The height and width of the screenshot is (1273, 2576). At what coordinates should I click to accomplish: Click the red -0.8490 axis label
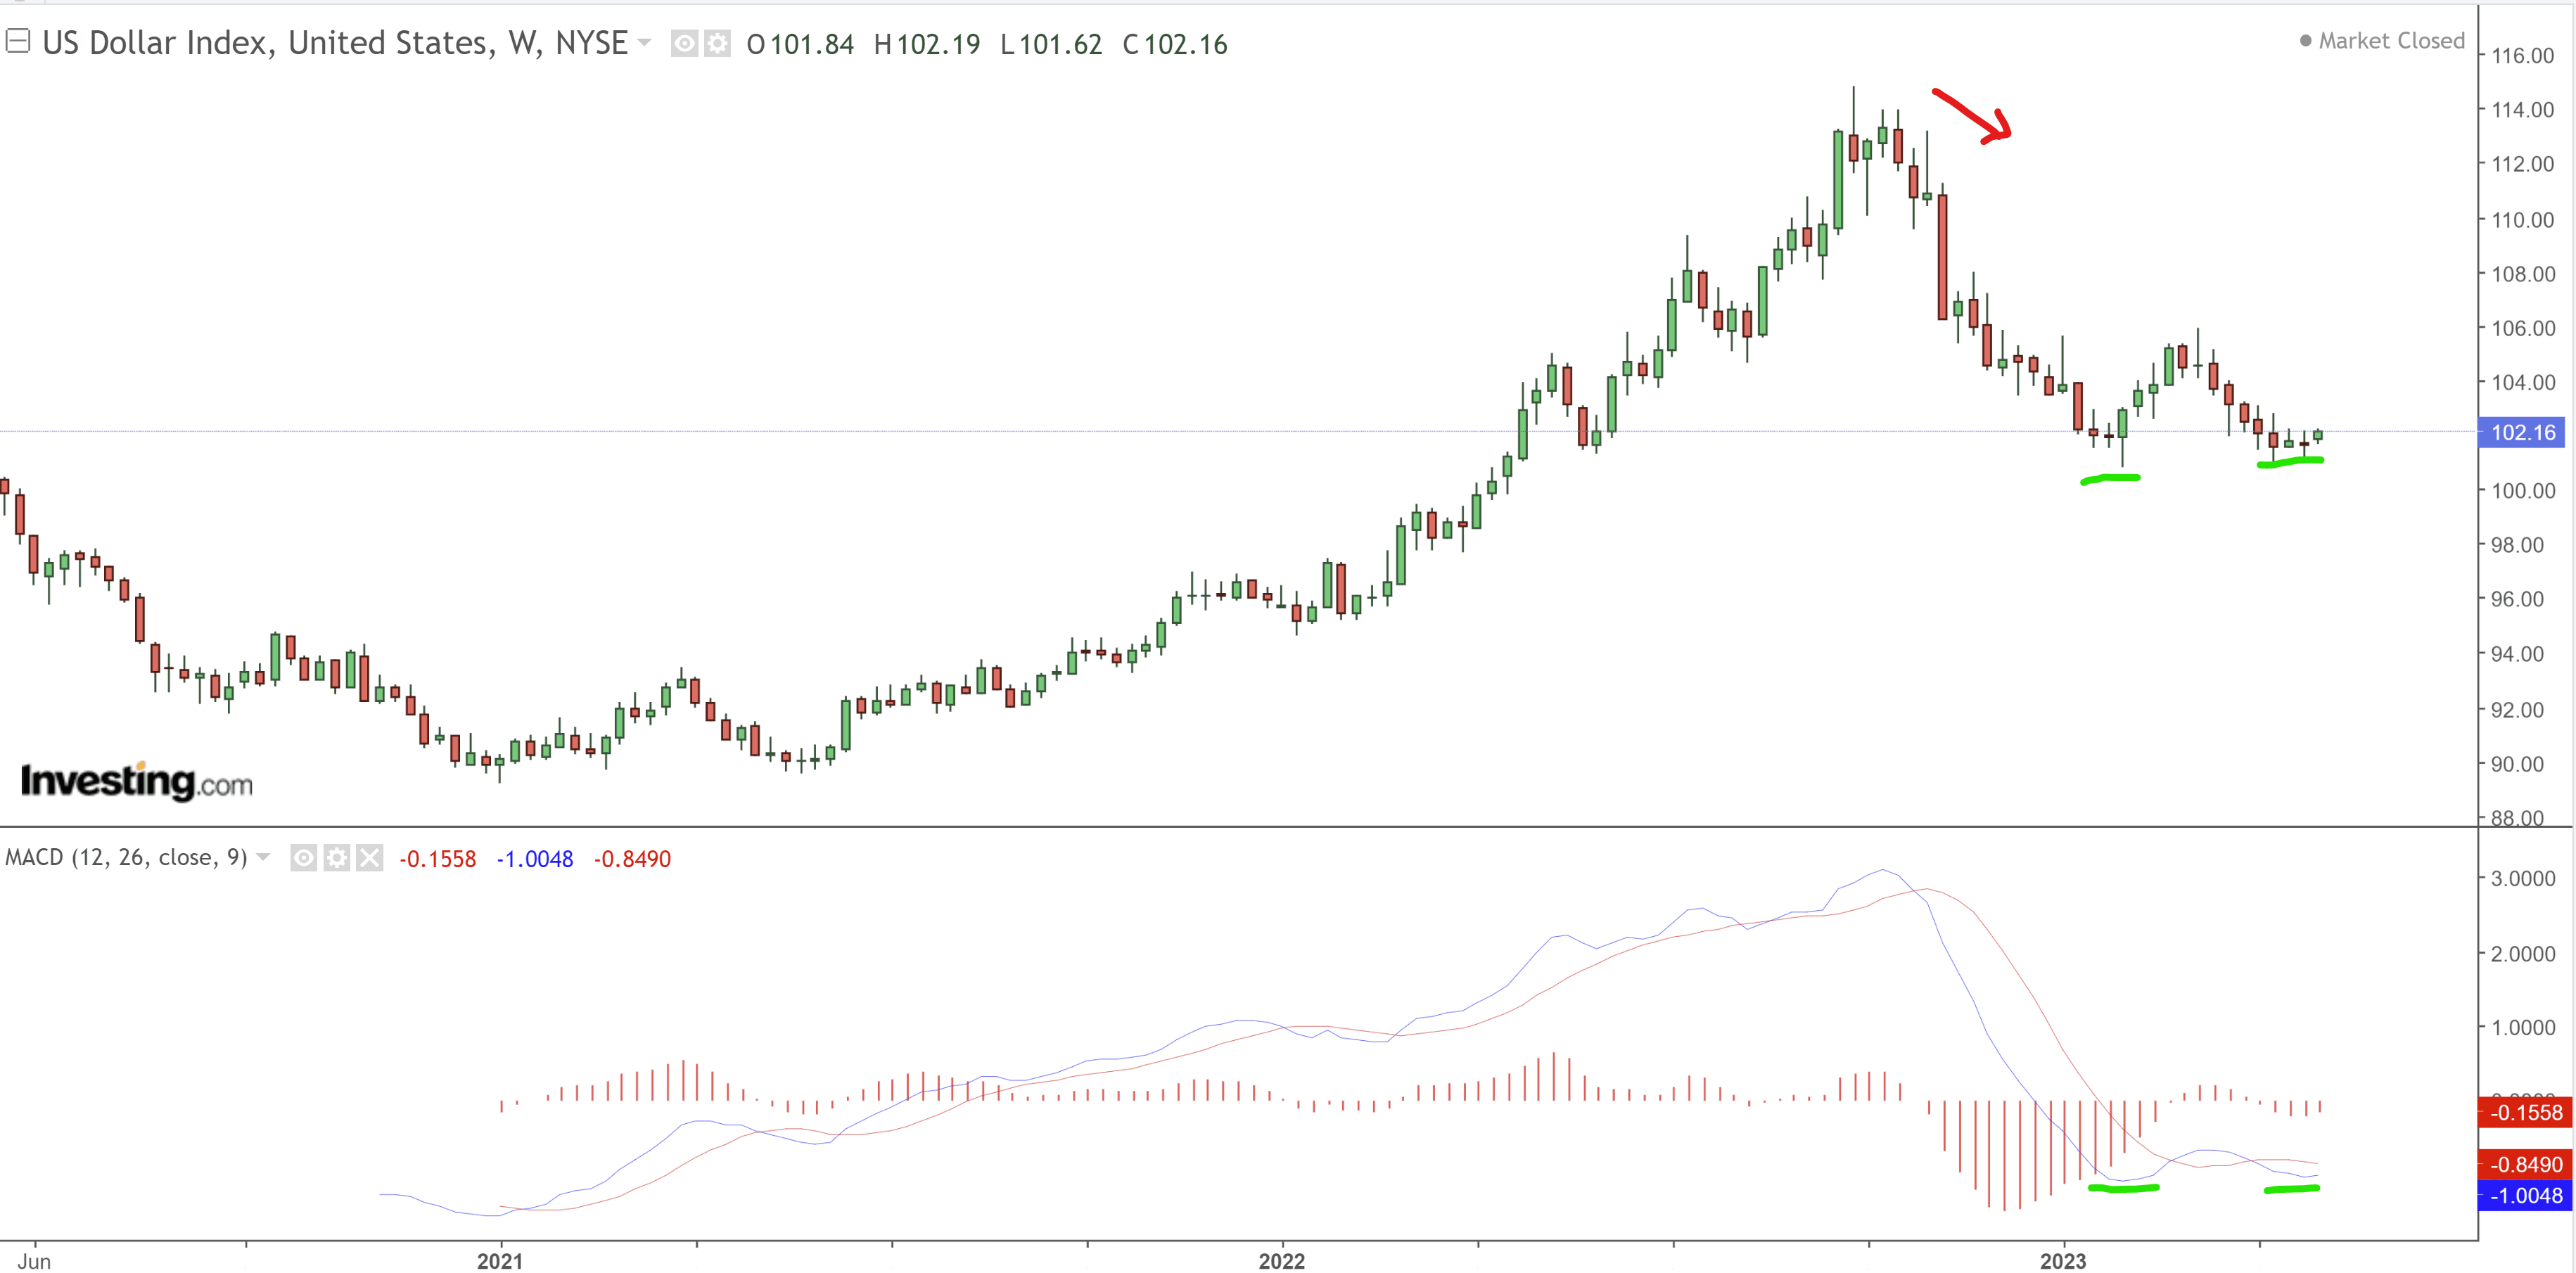[x=2526, y=1164]
